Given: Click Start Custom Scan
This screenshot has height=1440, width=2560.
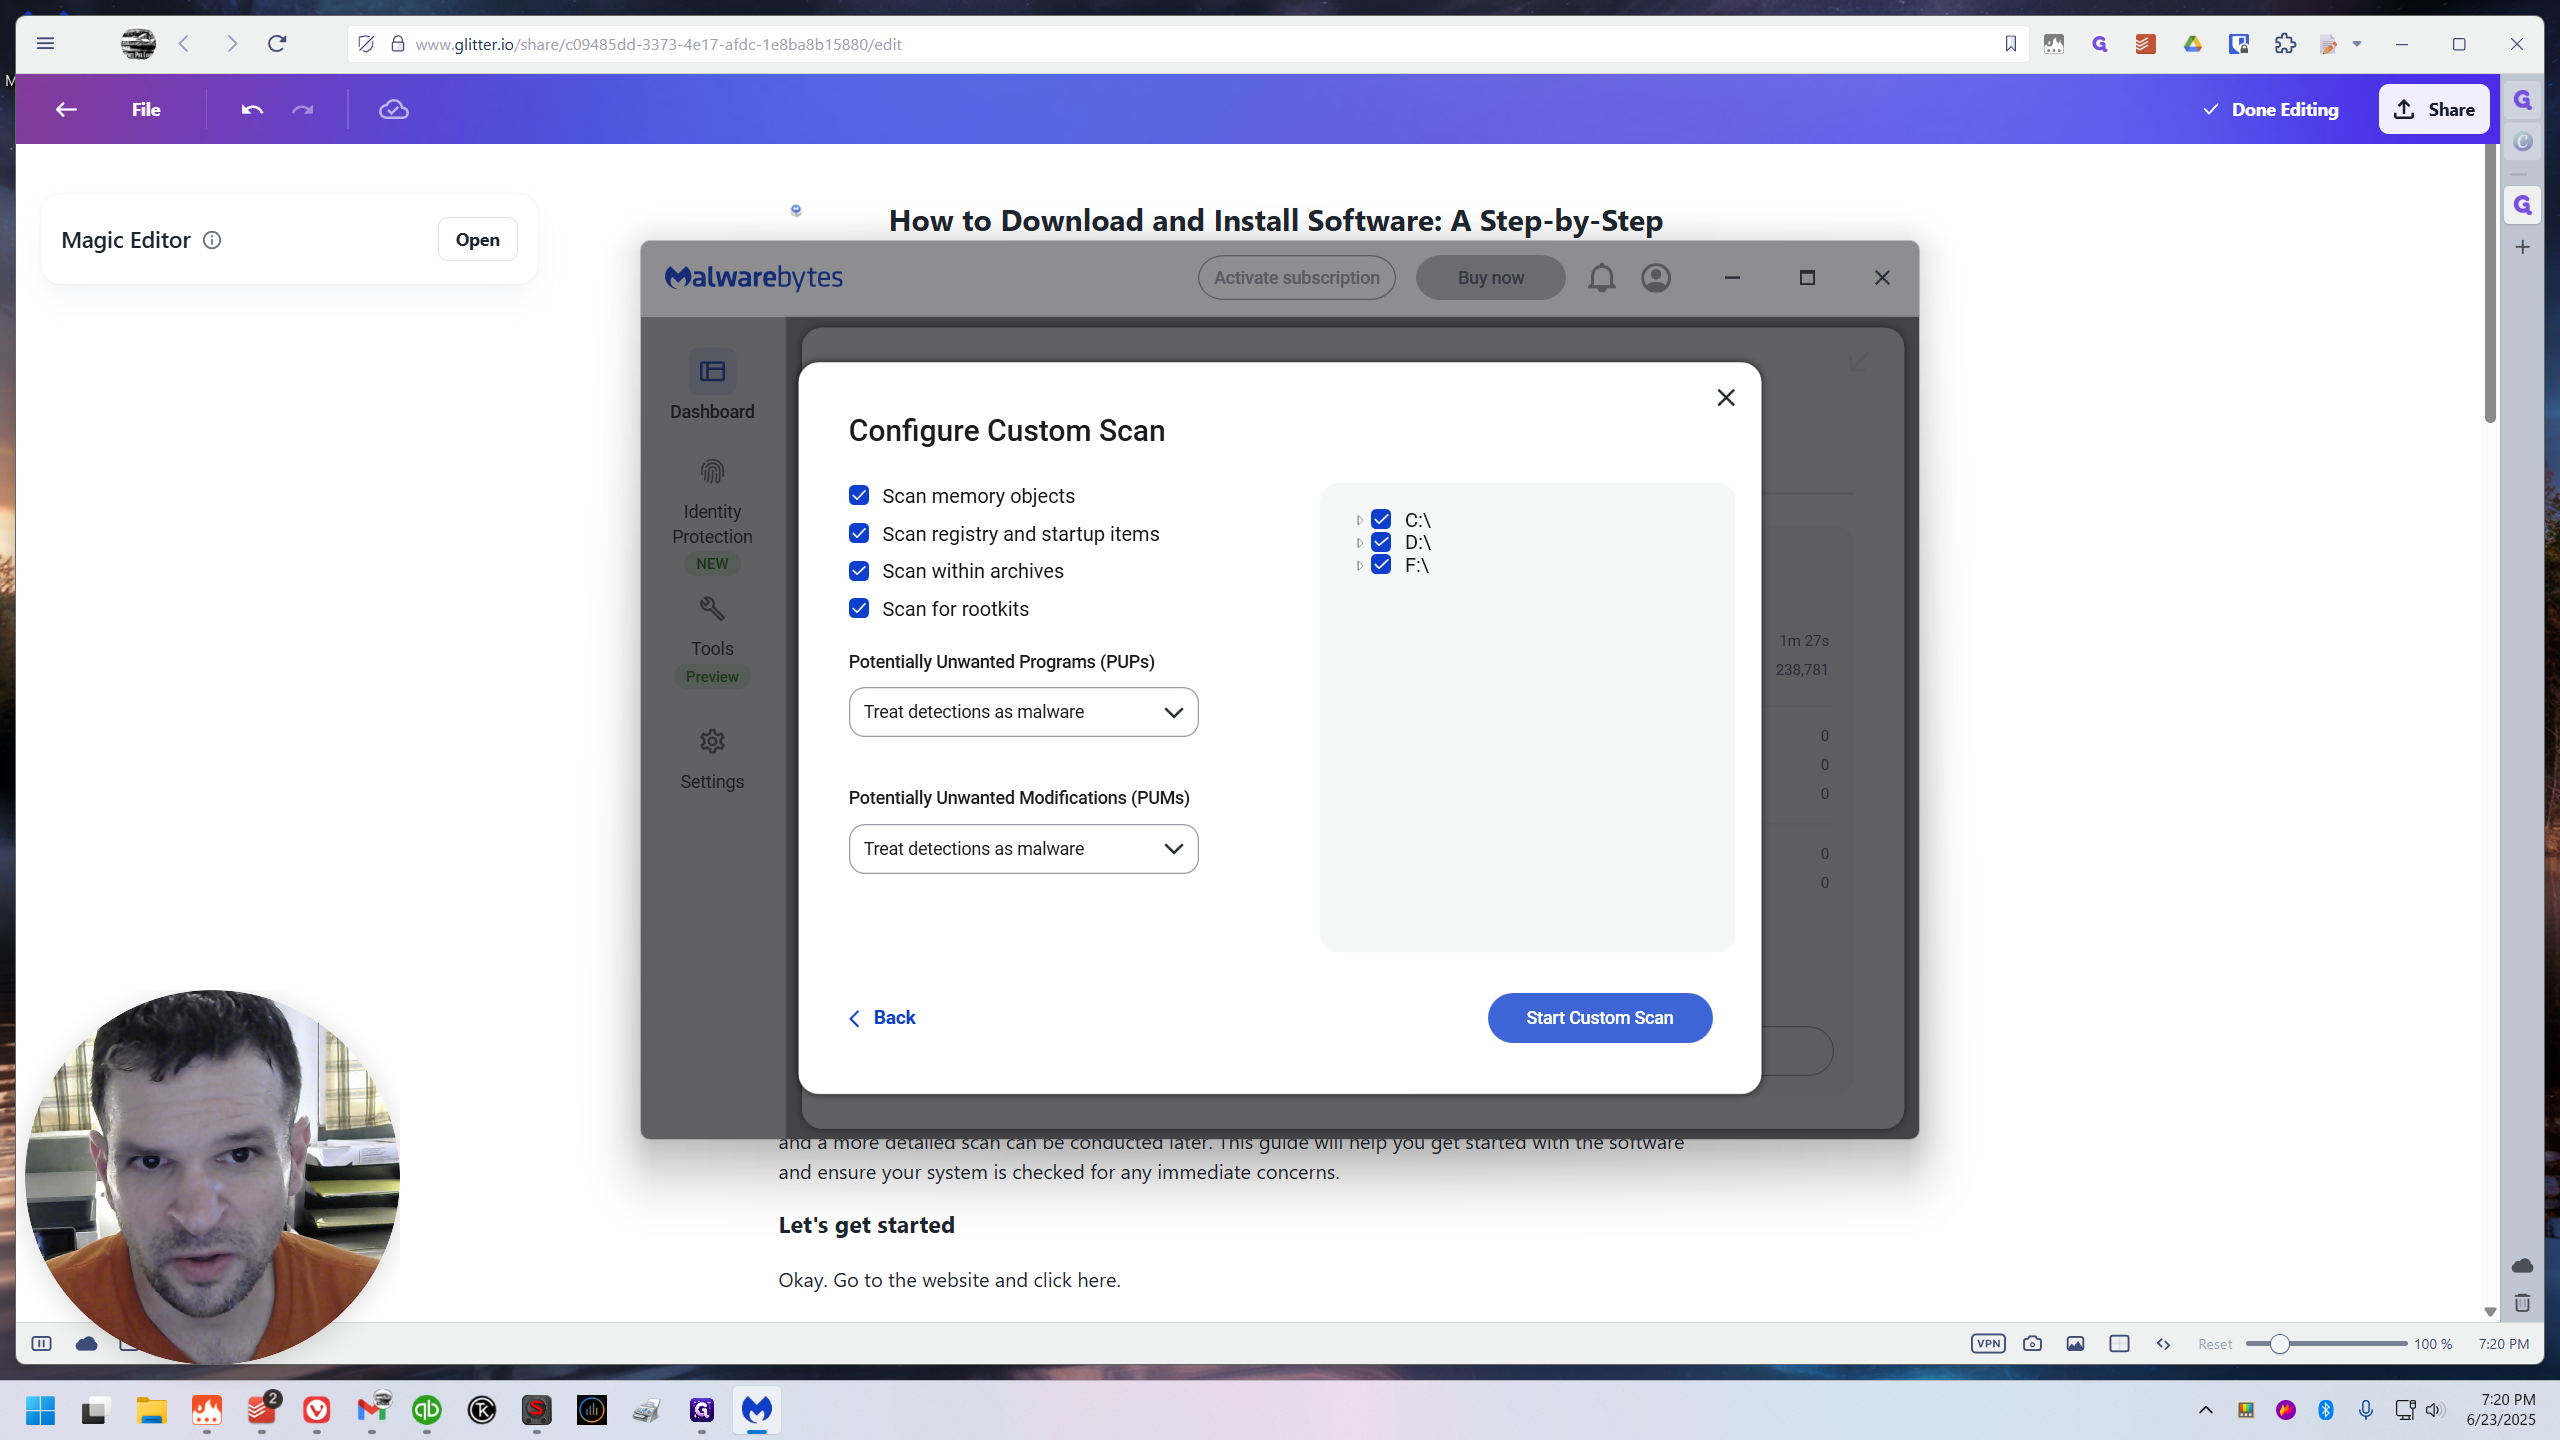Looking at the screenshot, I should pyautogui.click(x=1600, y=1018).
